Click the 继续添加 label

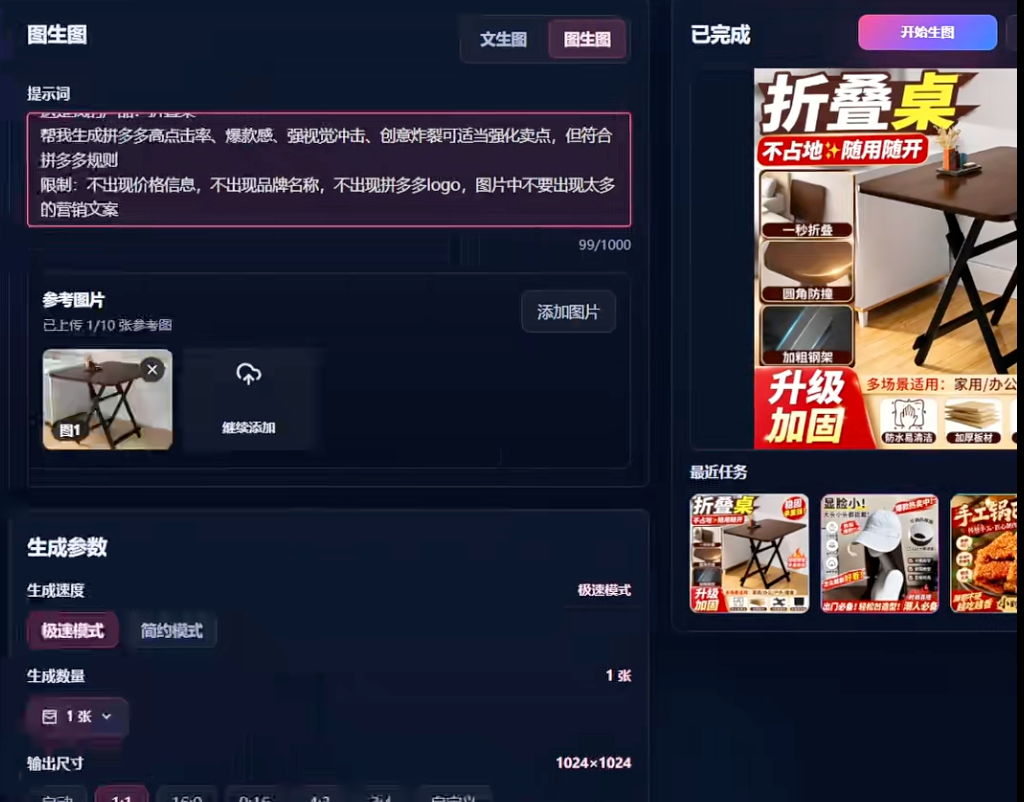[x=249, y=428]
